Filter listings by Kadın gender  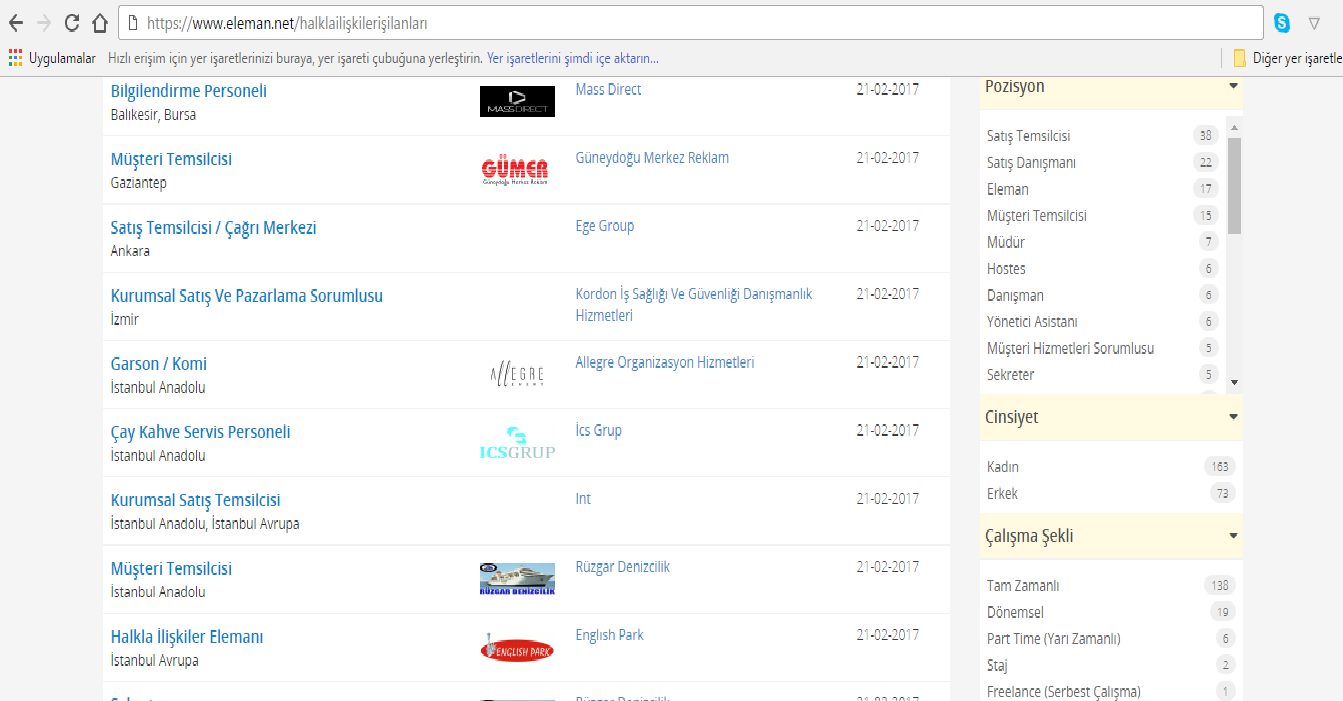1003,467
